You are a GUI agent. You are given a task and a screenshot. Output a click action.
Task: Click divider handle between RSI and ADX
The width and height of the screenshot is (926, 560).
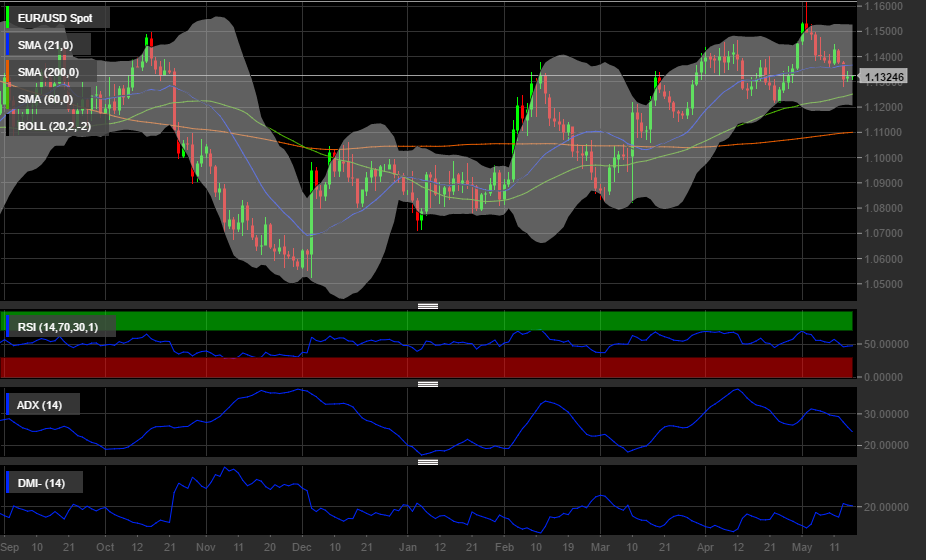click(x=428, y=384)
